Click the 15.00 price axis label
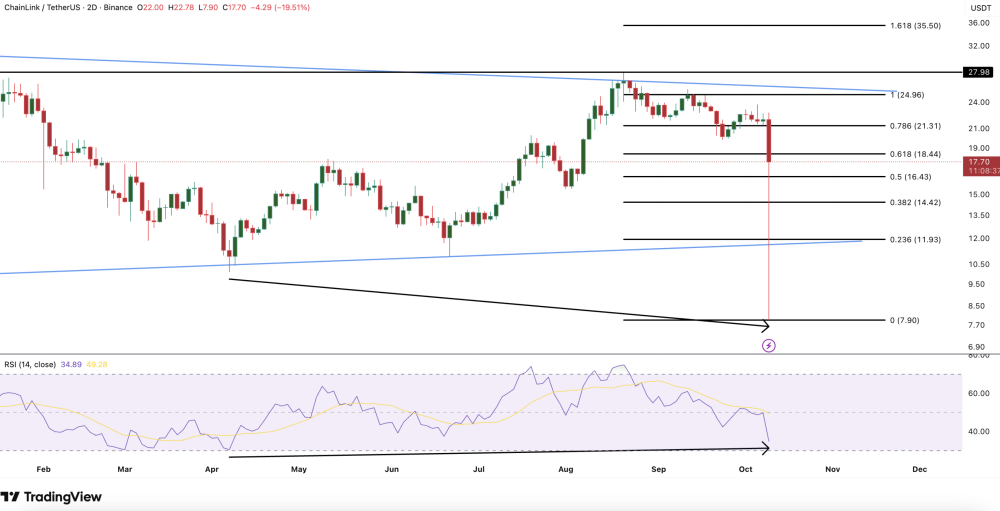 click(x=978, y=195)
